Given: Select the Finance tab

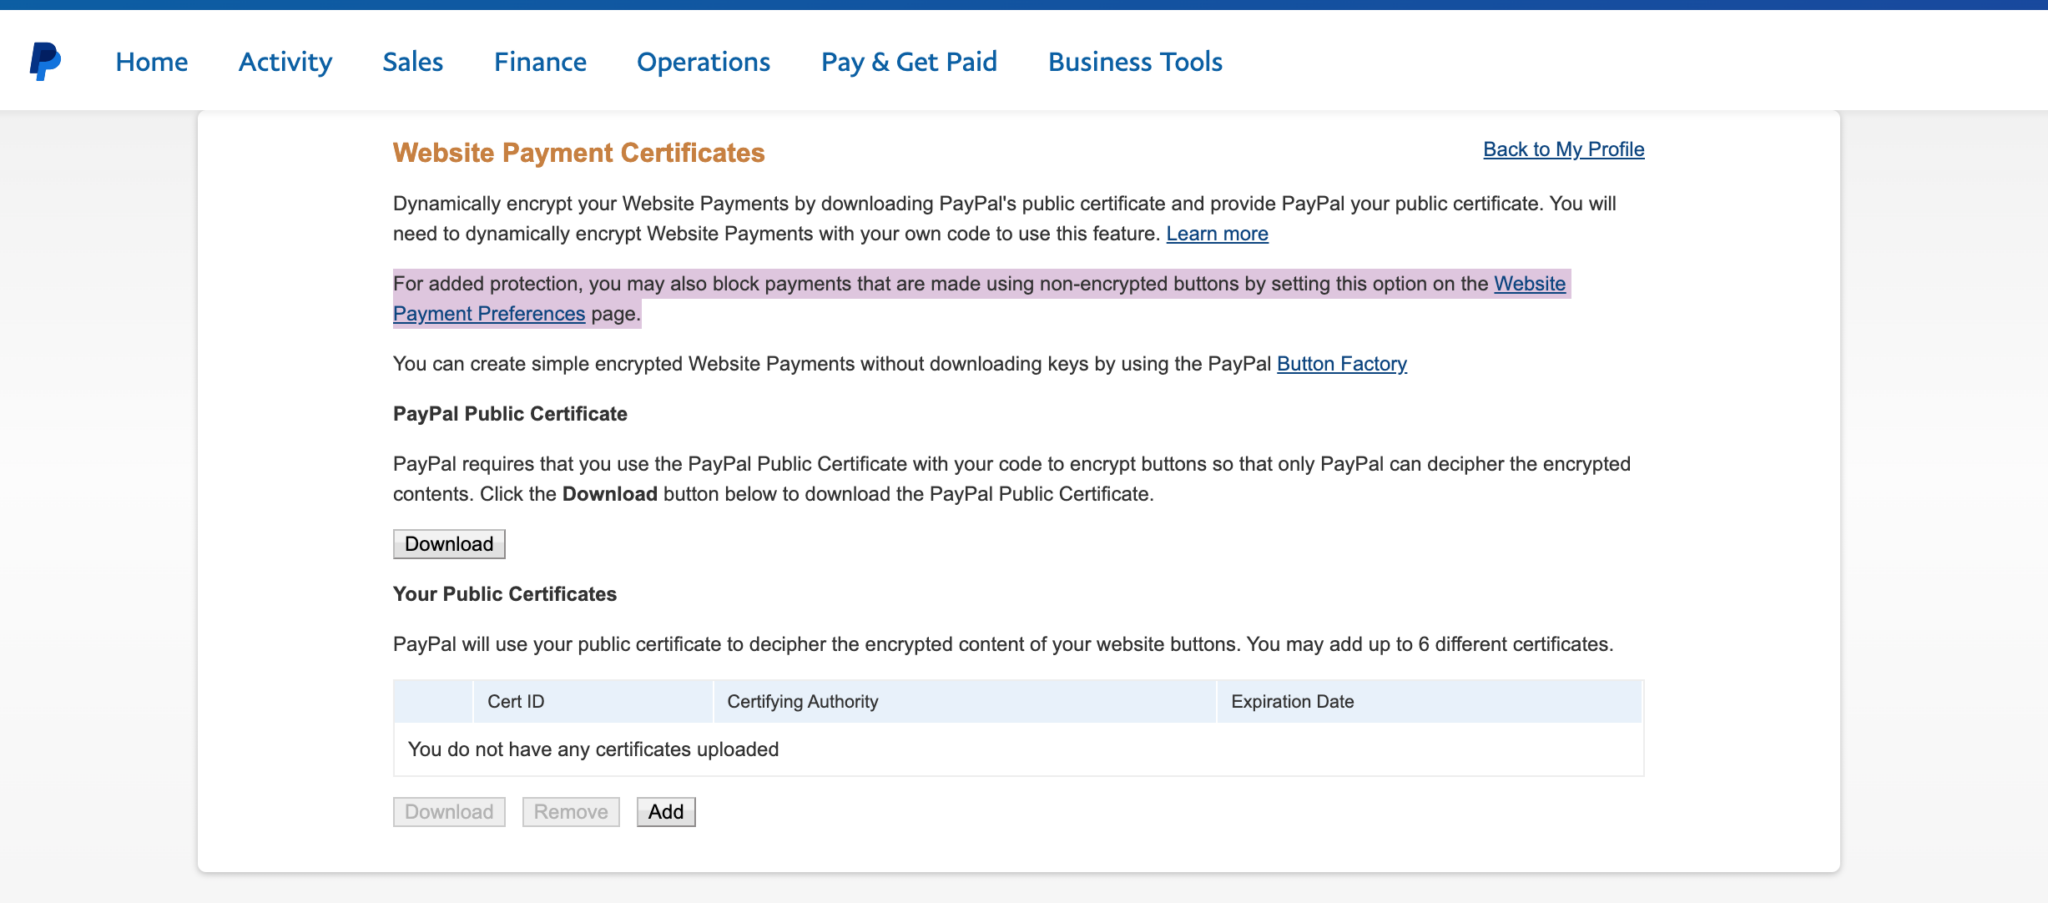Looking at the screenshot, I should click(x=539, y=61).
